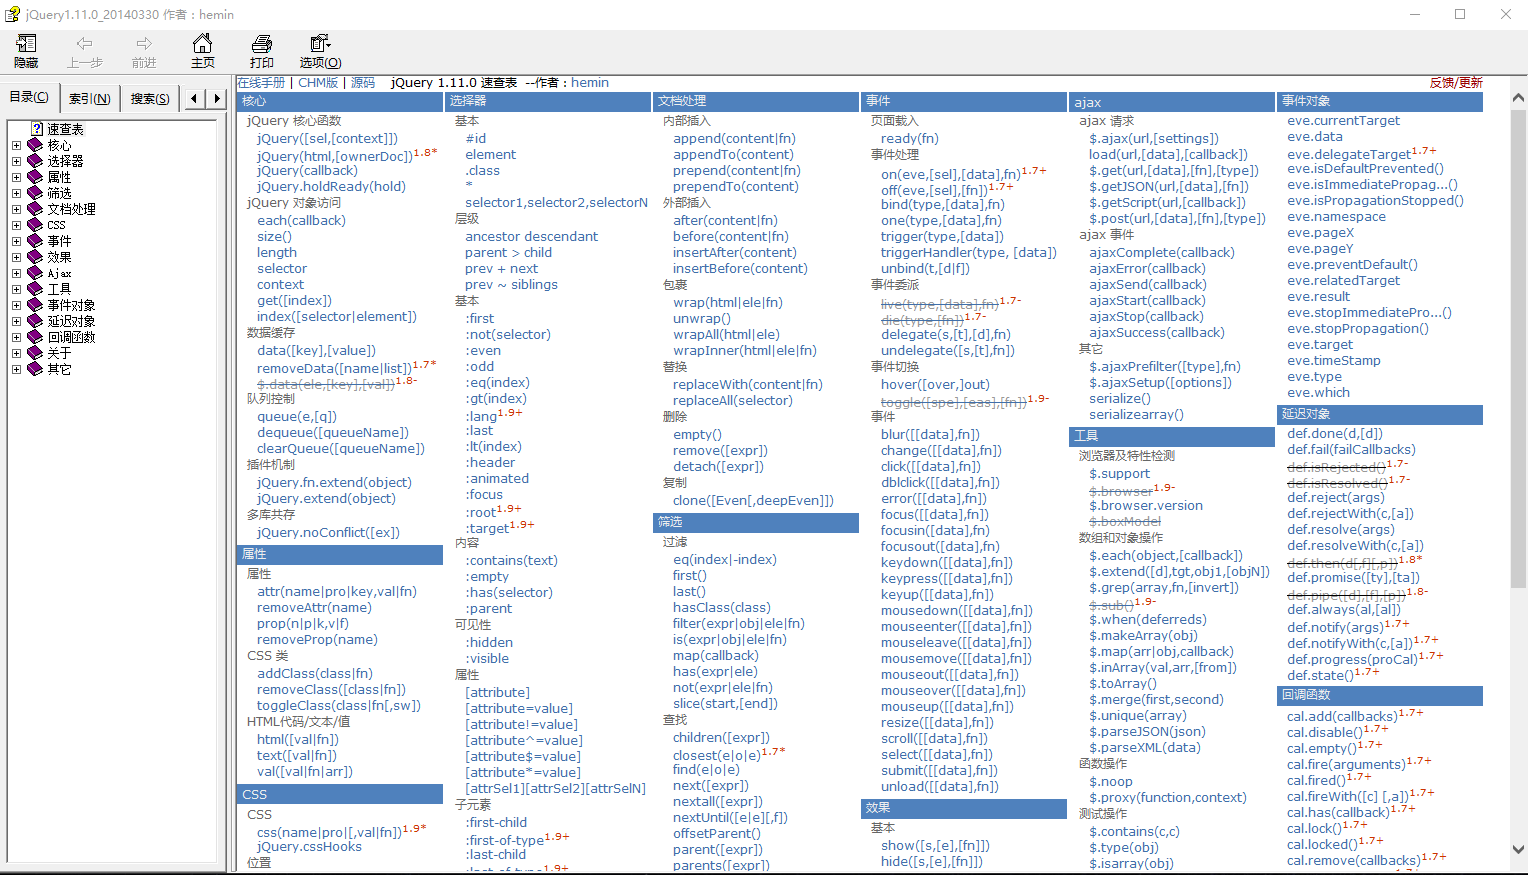Open the jQuery.noConflict([ex]) entry

pos(328,533)
